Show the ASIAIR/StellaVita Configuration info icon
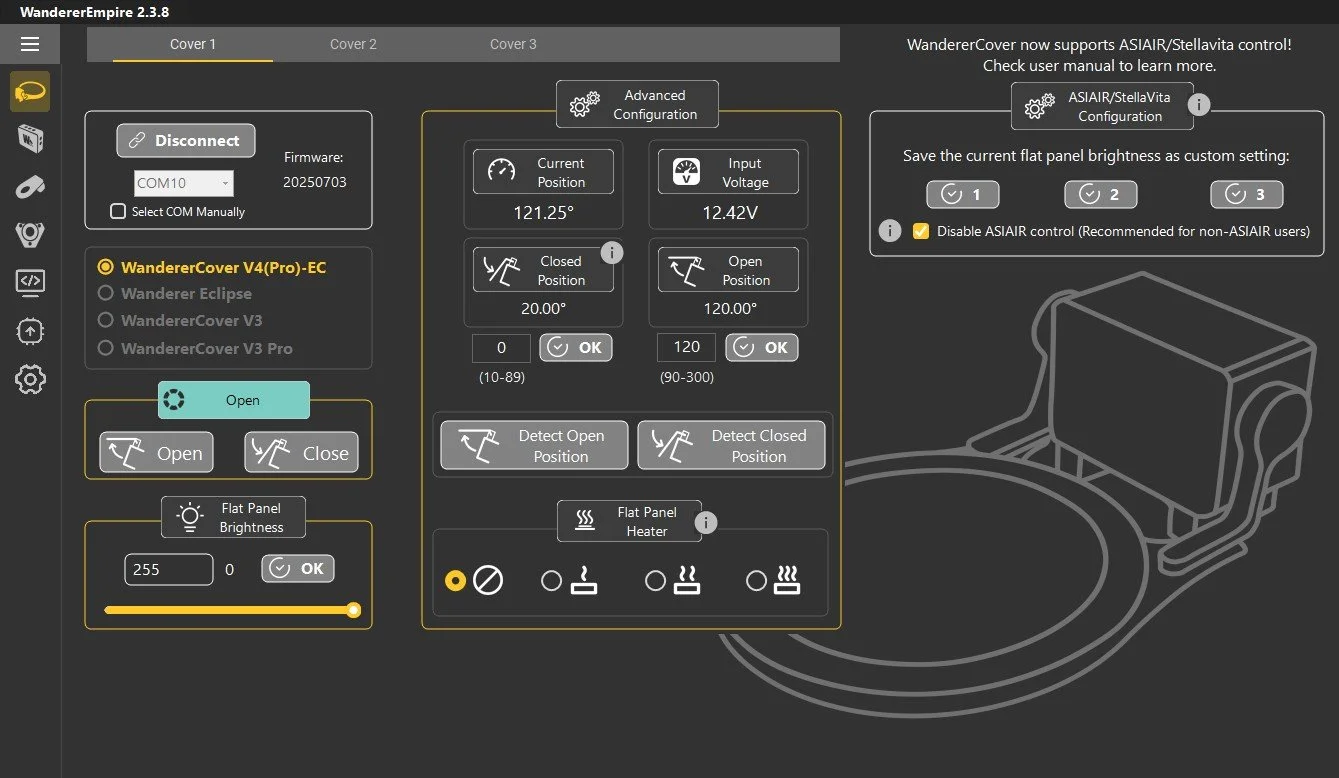1339x778 pixels. point(1198,104)
